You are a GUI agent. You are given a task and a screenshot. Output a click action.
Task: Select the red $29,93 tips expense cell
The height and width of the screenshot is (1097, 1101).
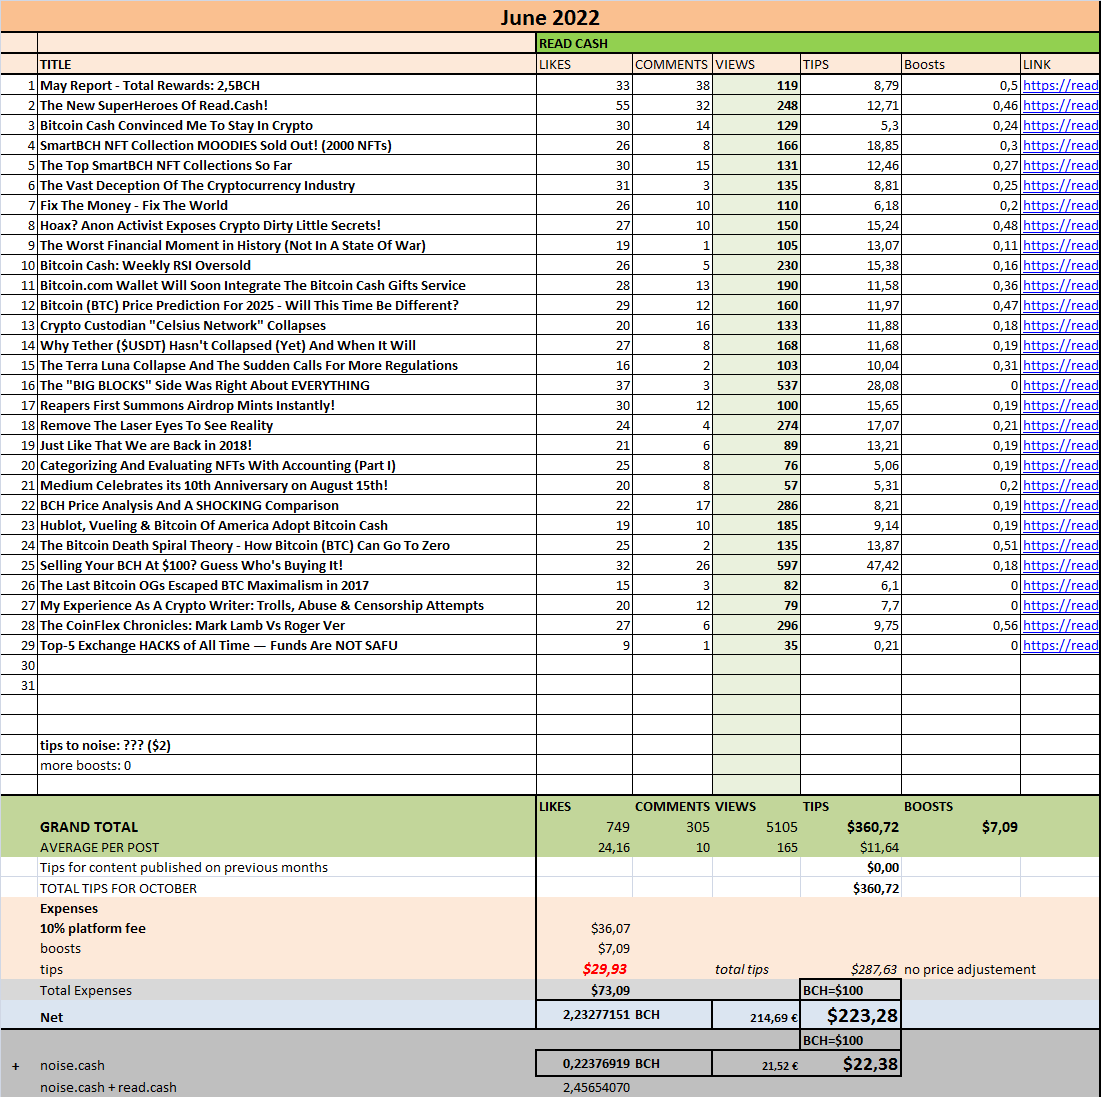[x=584, y=969]
